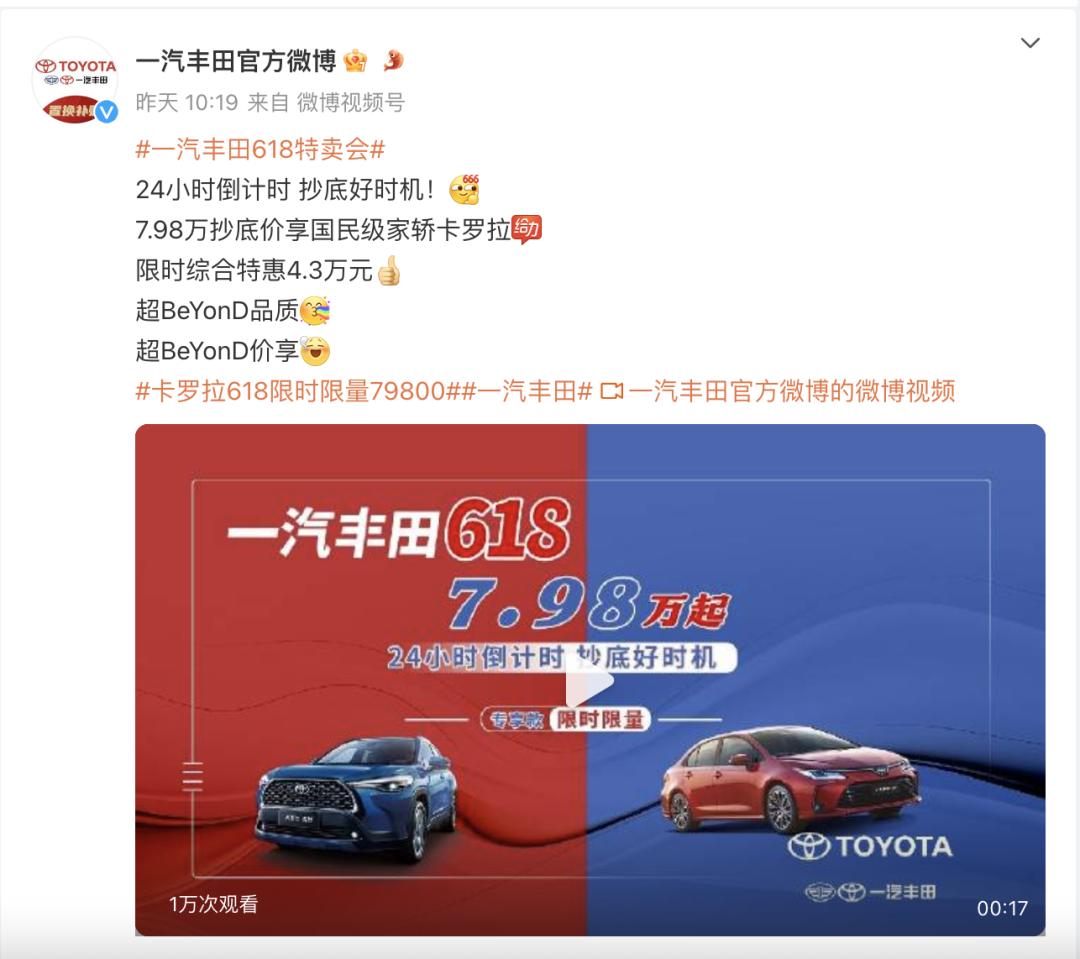Click the 666 emoji in post
This screenshot has width=1080, height=959.
pyautogui.click(x=464, y=189)
